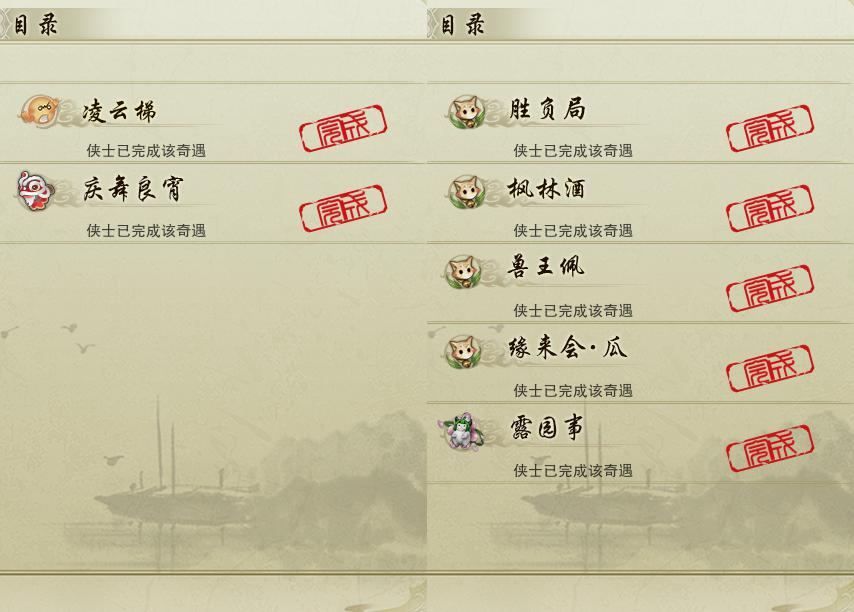This screenshot has height=612, width=854.
Task: Click the red seal stamp for 凌云梯
Action: [343, 128]
